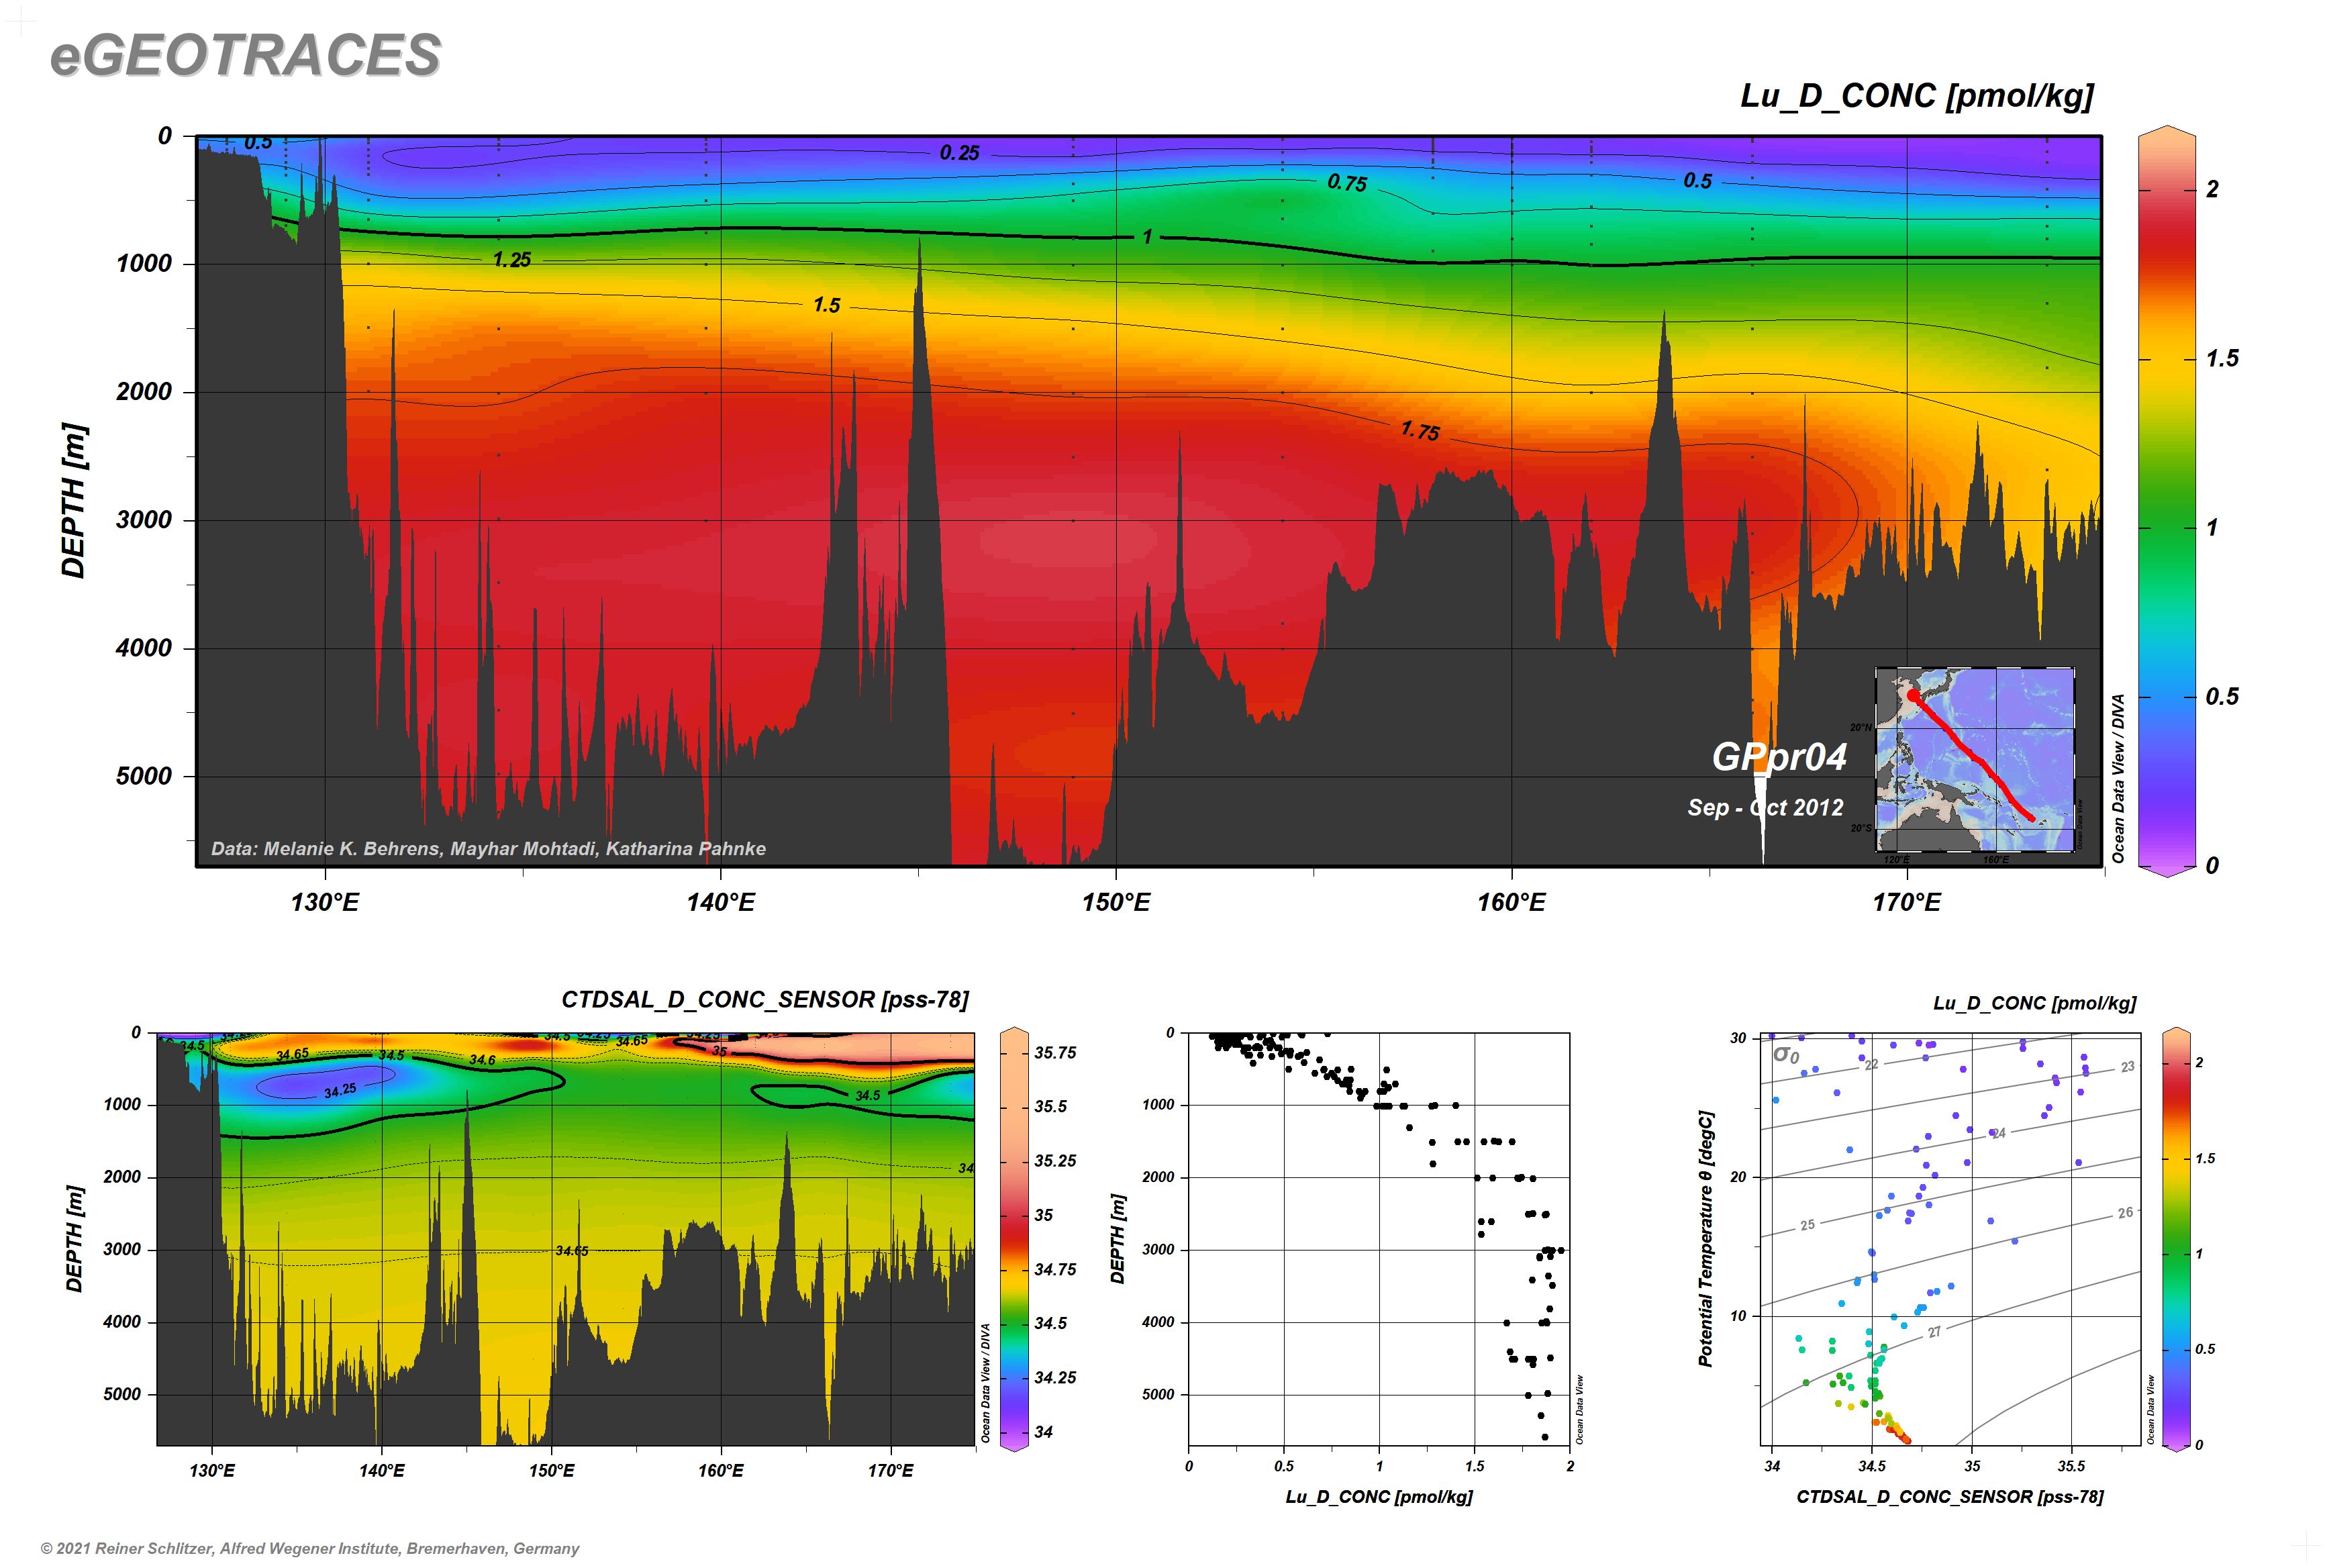Click the 2021 Reiner Schlitzer copyright text
The image size is (2327, 1568).
point(309,1548)
